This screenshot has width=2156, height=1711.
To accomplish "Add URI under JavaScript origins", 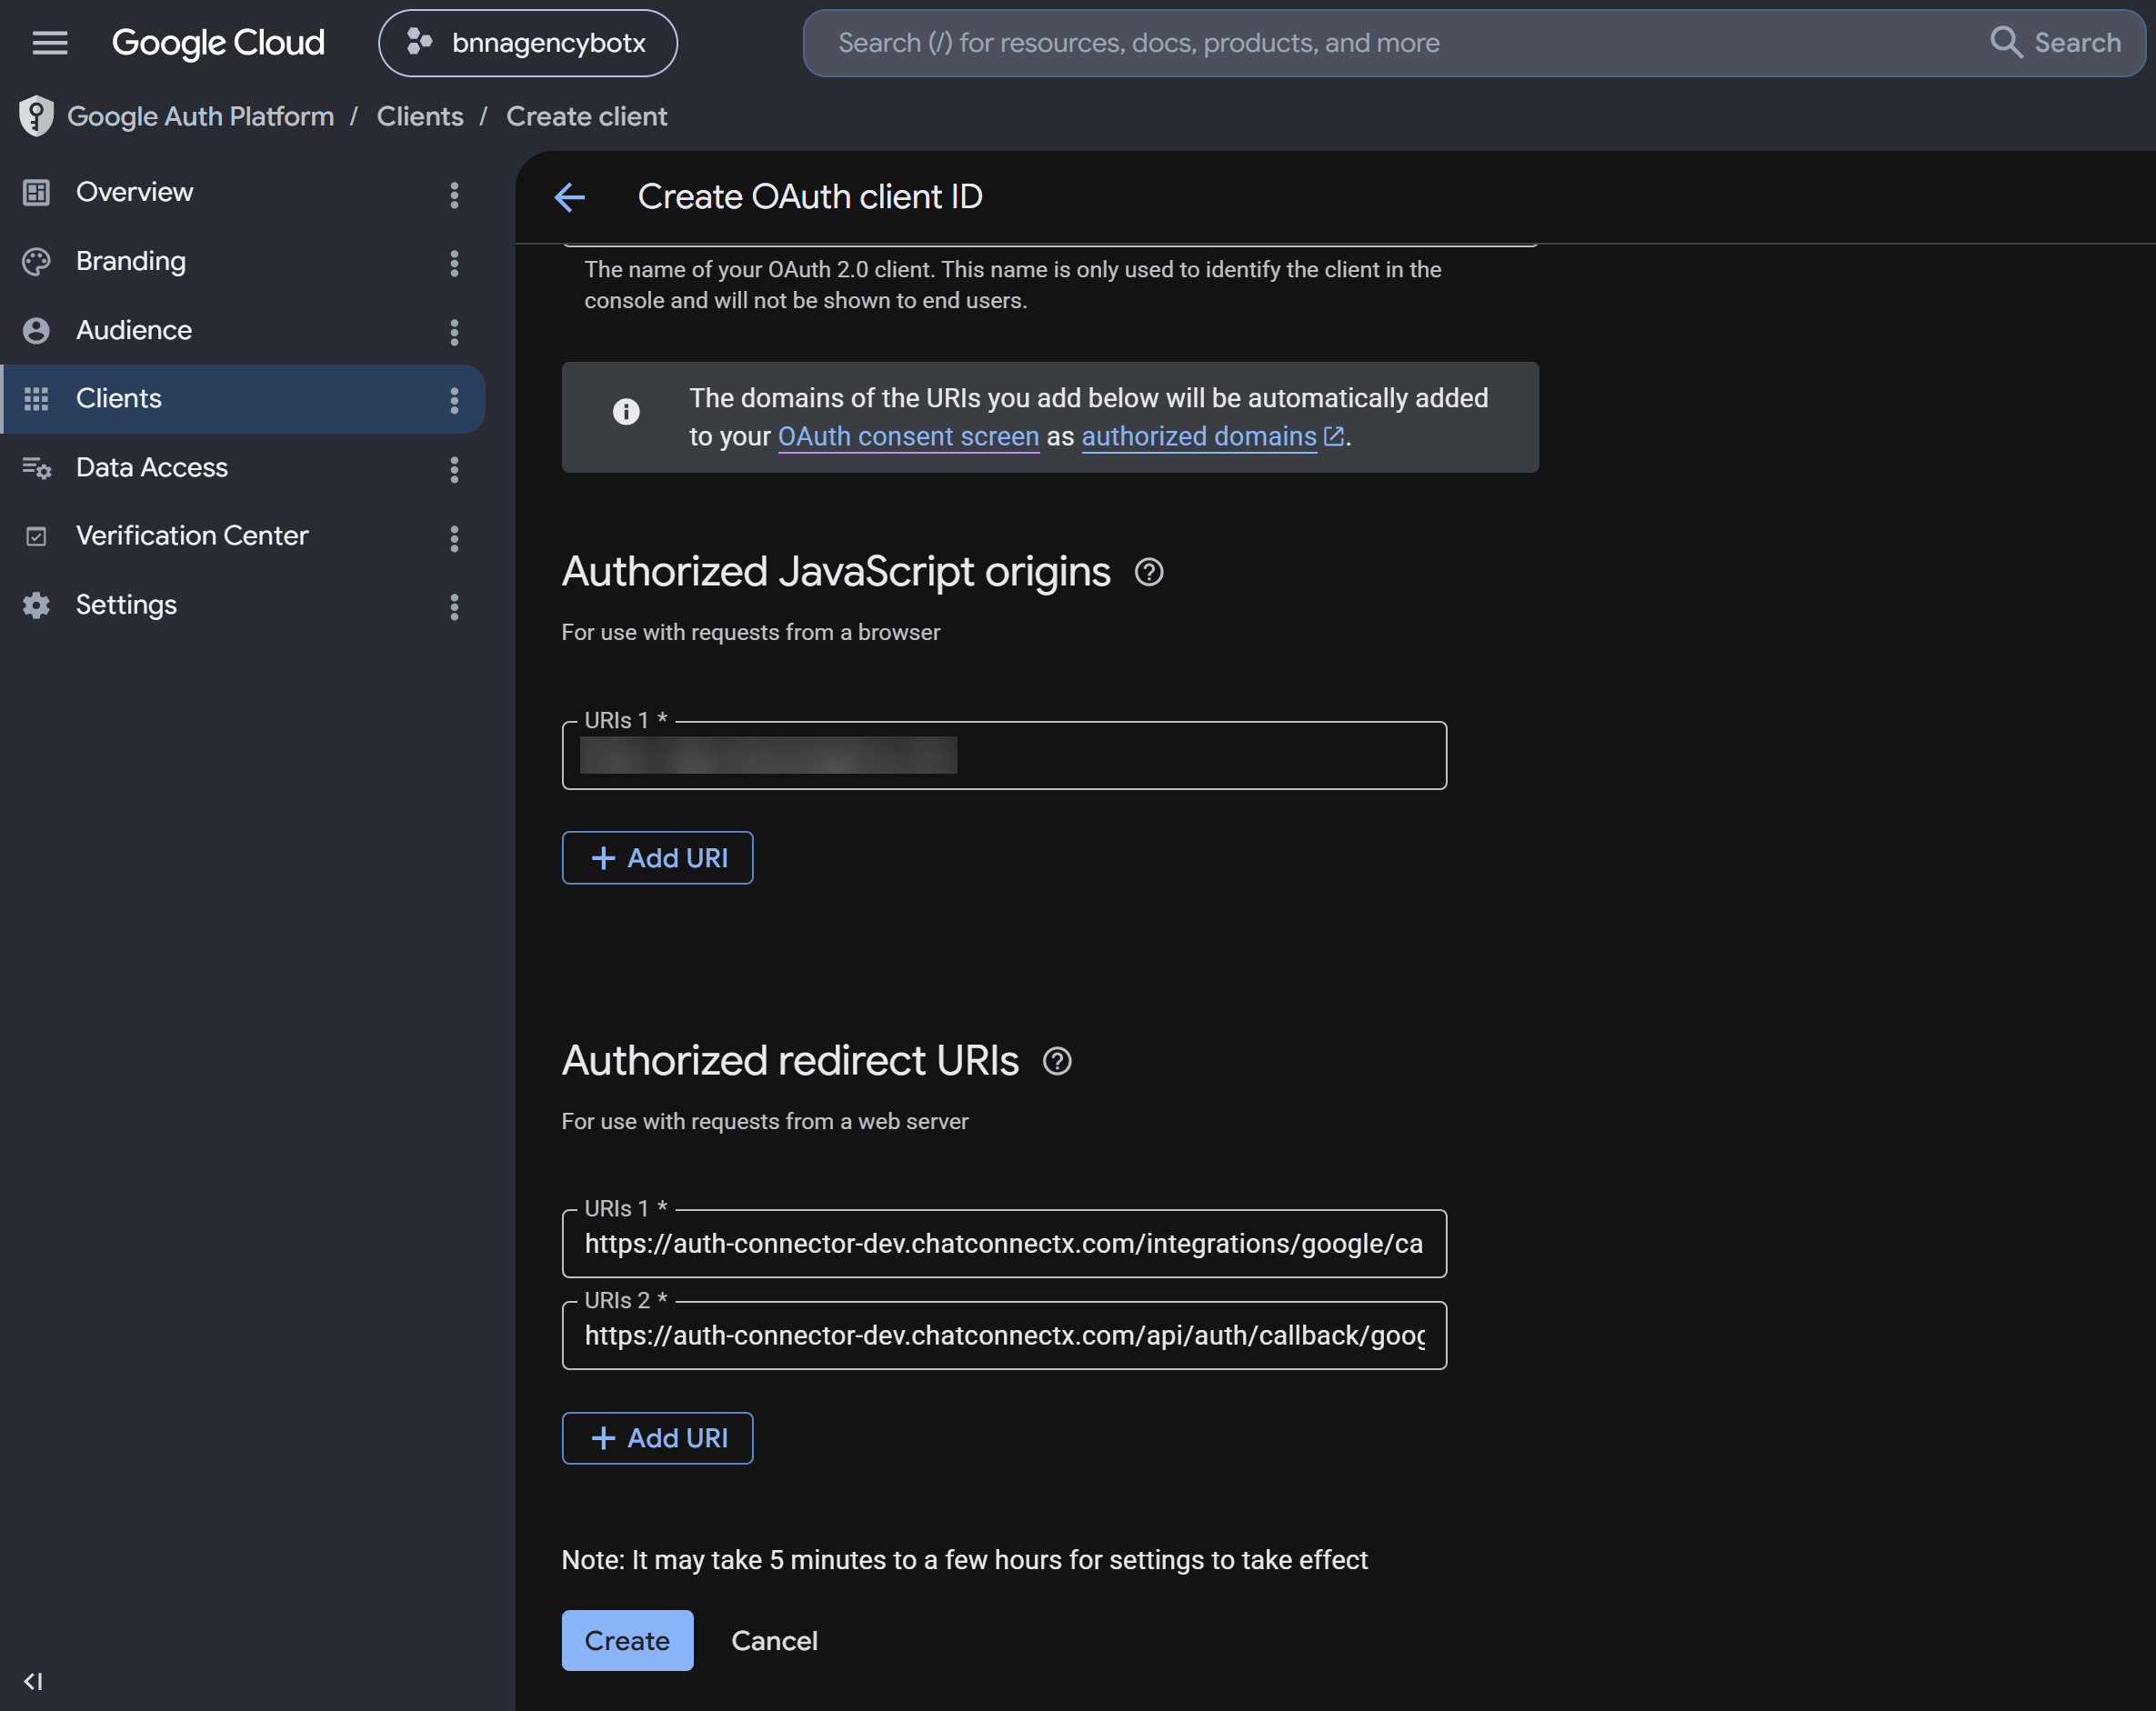I will point(657,858).
